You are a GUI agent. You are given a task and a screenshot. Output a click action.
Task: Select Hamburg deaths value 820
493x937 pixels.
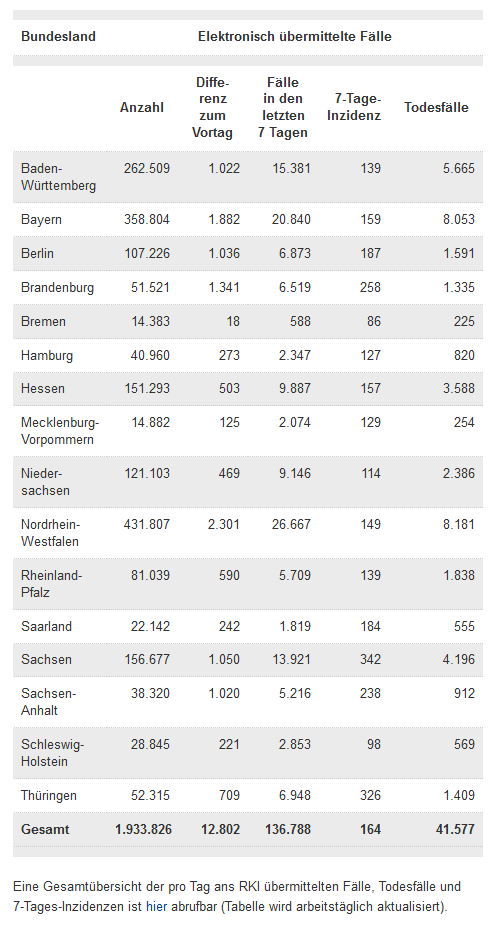[464, 356]
